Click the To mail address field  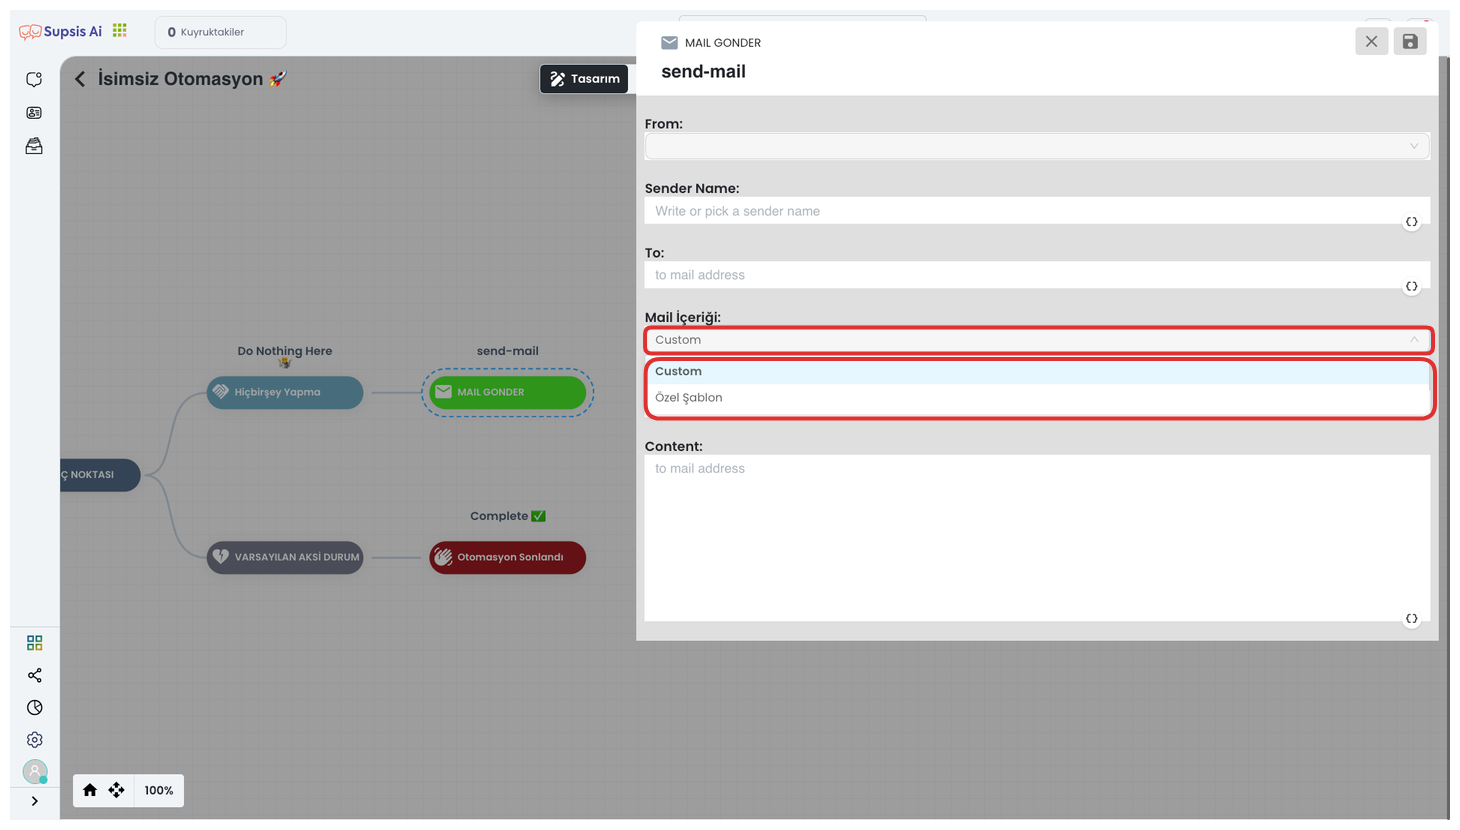tap(1037, 275)
